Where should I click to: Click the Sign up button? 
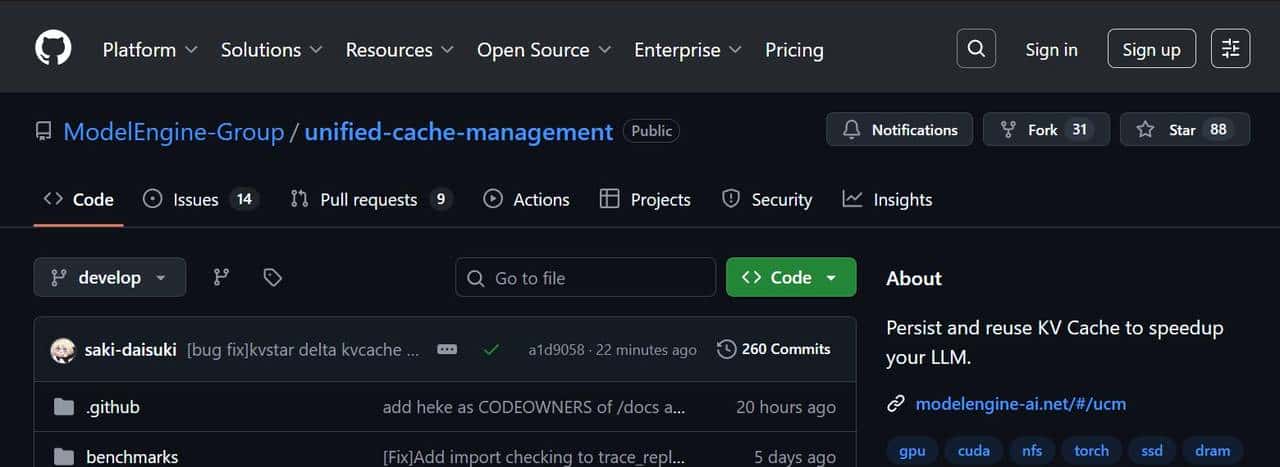coord(1151,49)
